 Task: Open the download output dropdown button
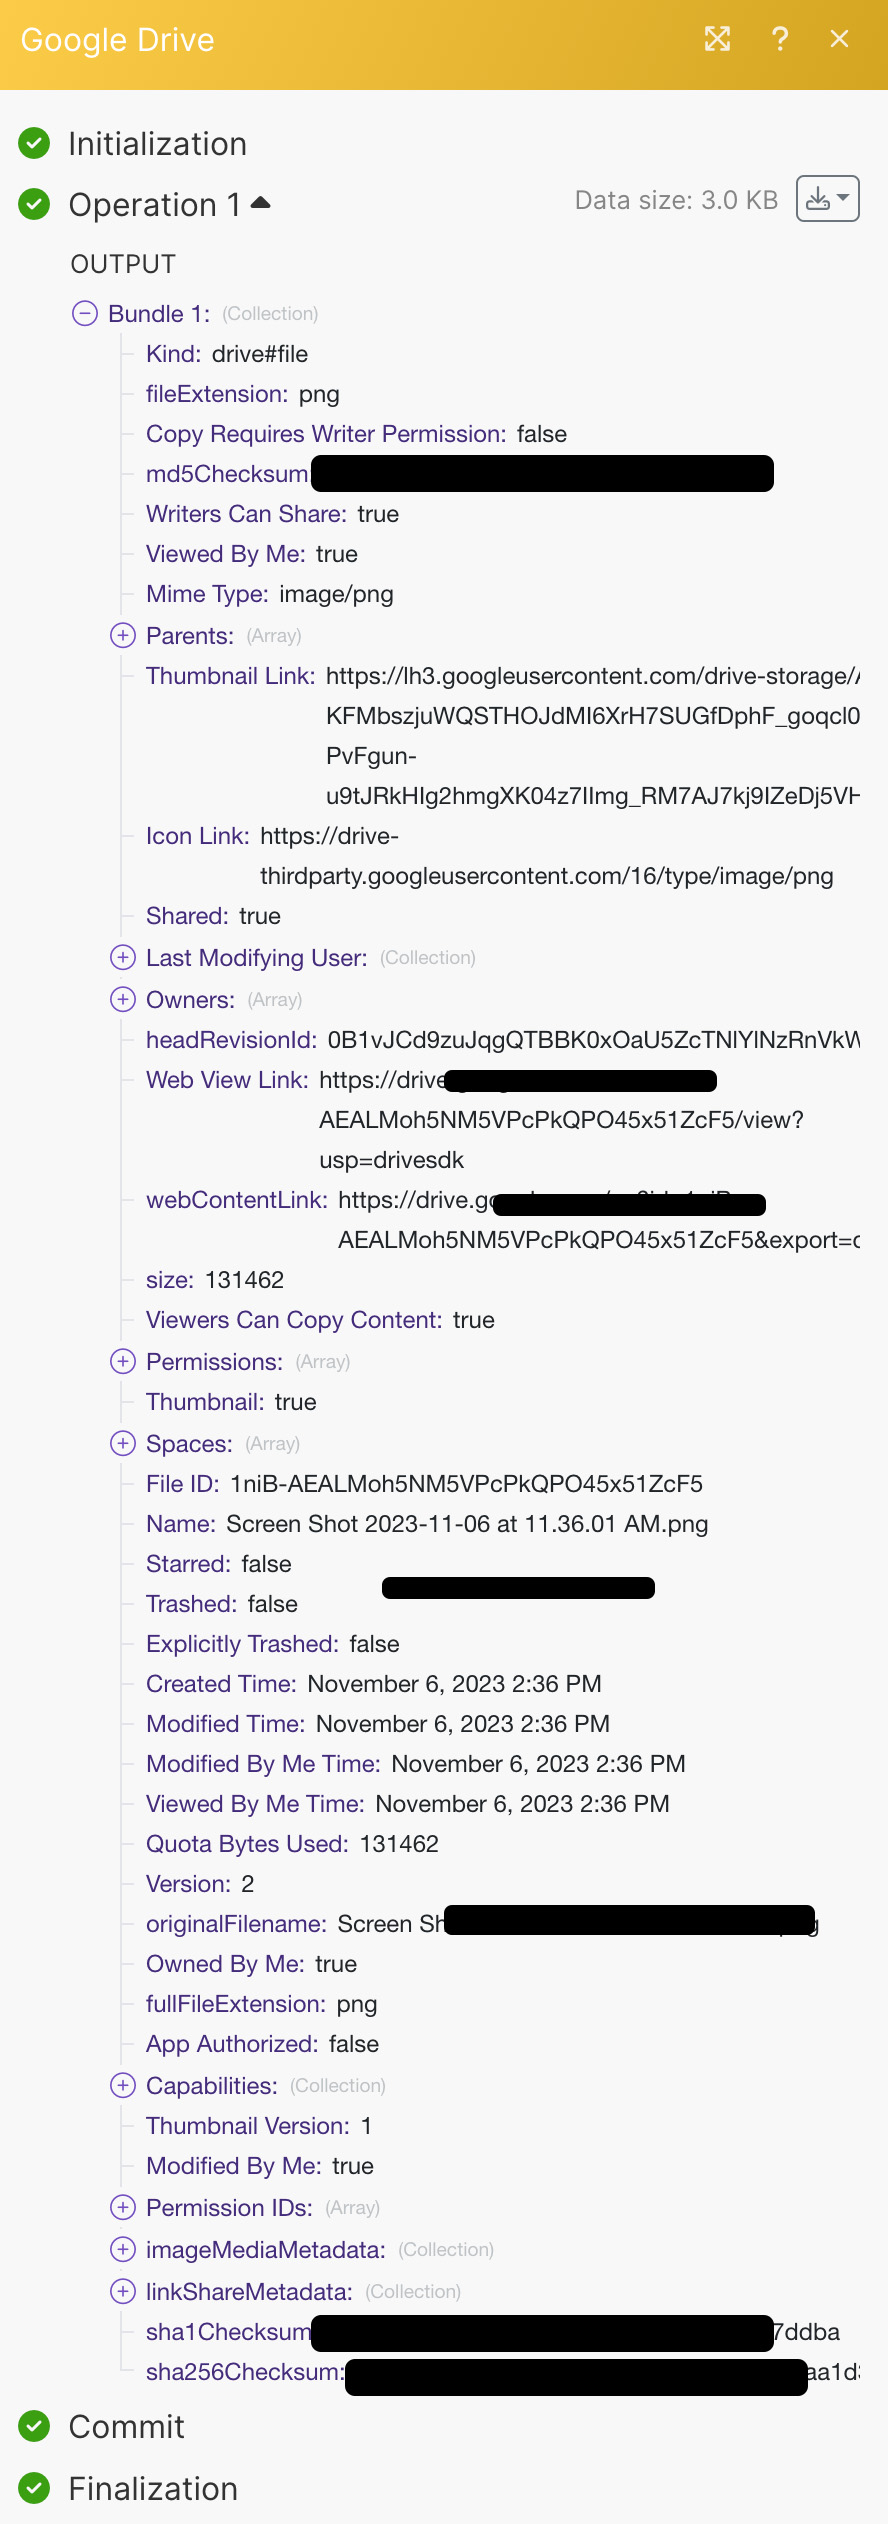(x=827, y=199)
